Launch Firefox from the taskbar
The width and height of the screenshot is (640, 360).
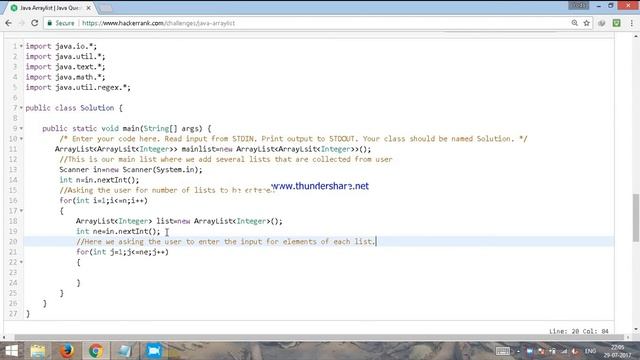(x=67, y=351)
